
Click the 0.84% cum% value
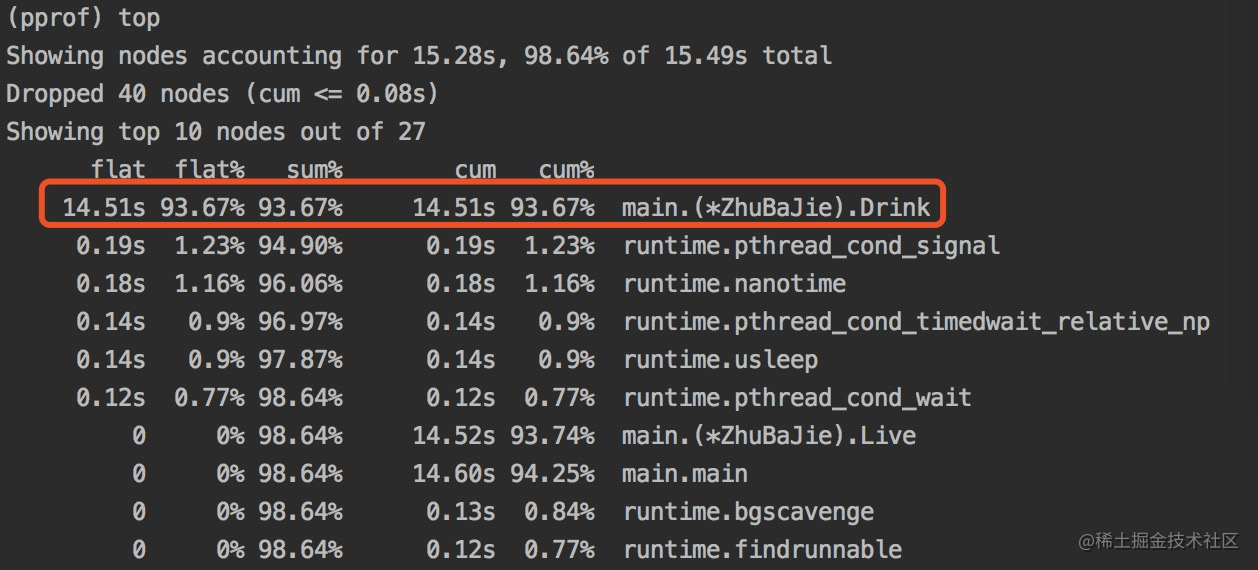coord(559,512)
